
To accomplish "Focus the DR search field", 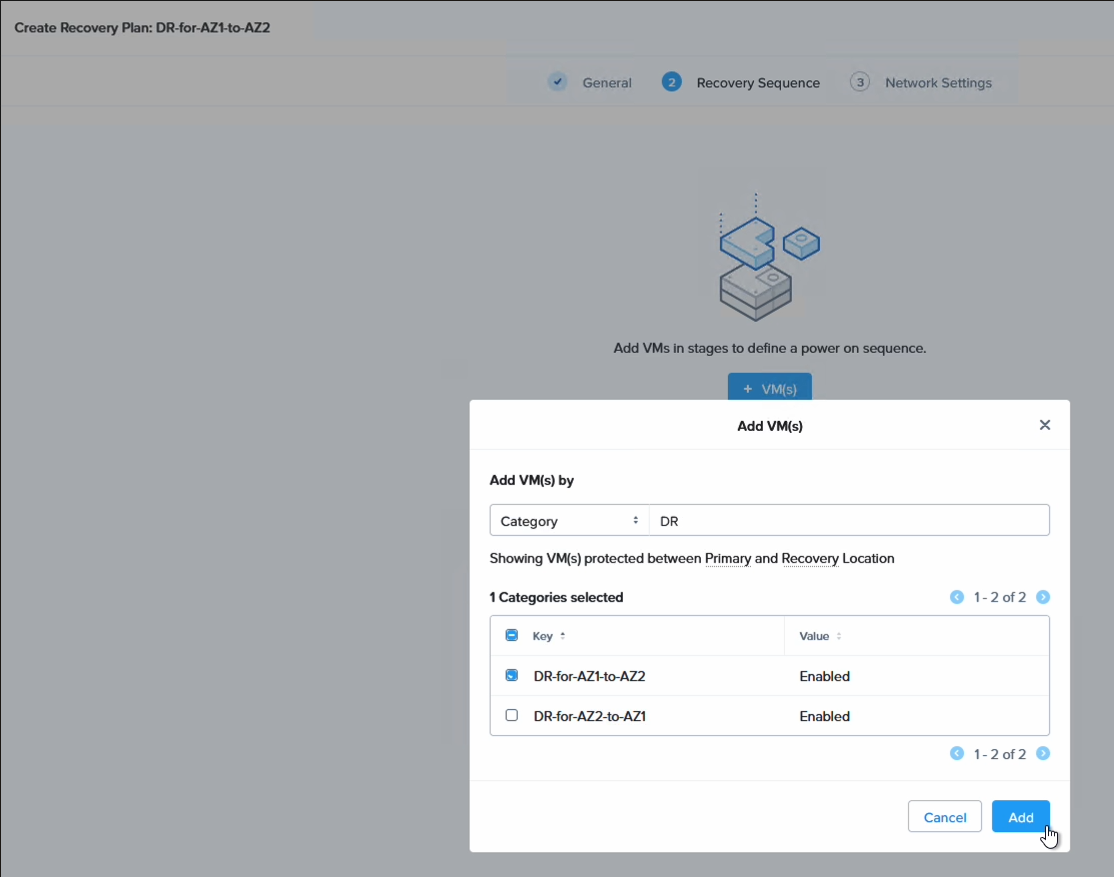I will tap(849, 520).
